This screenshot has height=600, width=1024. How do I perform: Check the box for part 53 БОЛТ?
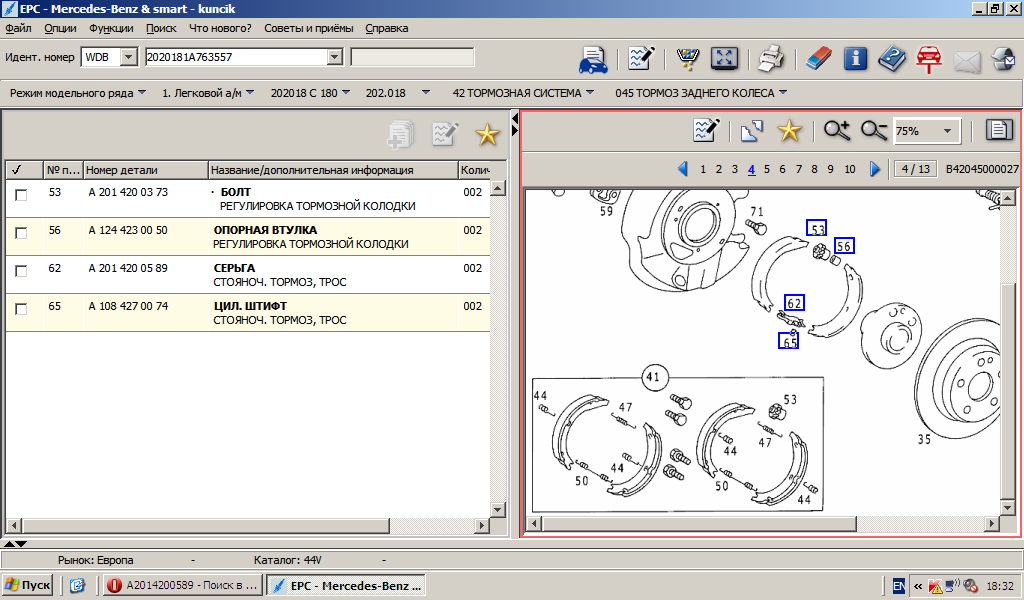tap(22, 195)
